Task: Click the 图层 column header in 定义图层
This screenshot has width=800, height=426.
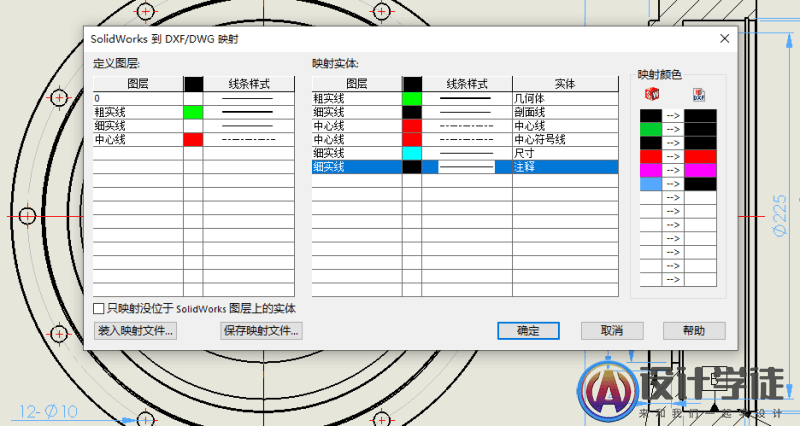Action: point(138,84)
